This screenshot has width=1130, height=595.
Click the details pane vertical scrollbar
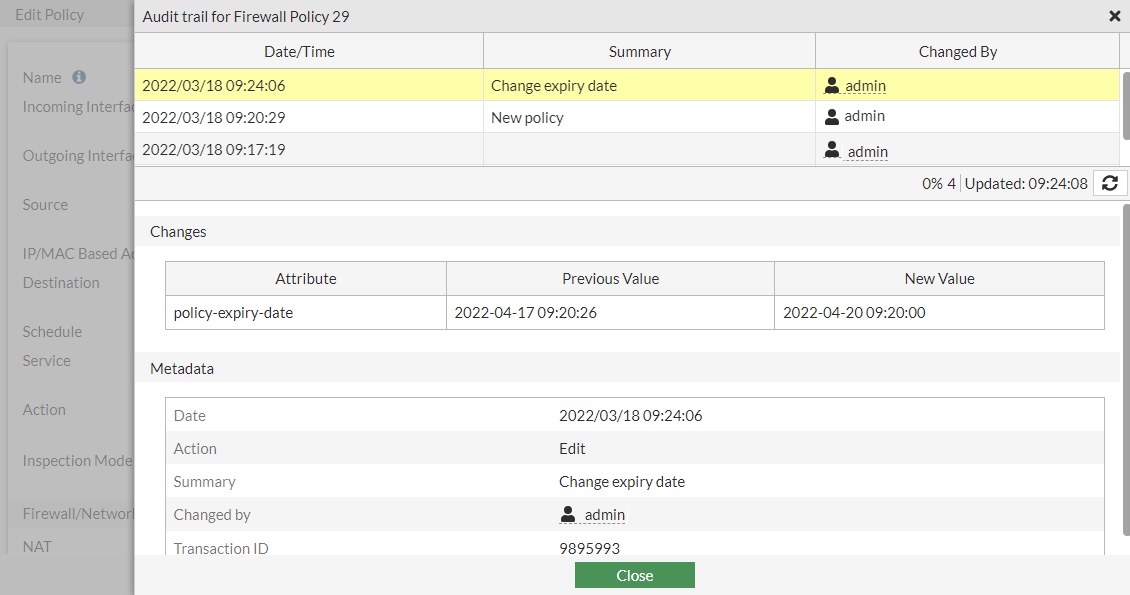coord(1126,300)
